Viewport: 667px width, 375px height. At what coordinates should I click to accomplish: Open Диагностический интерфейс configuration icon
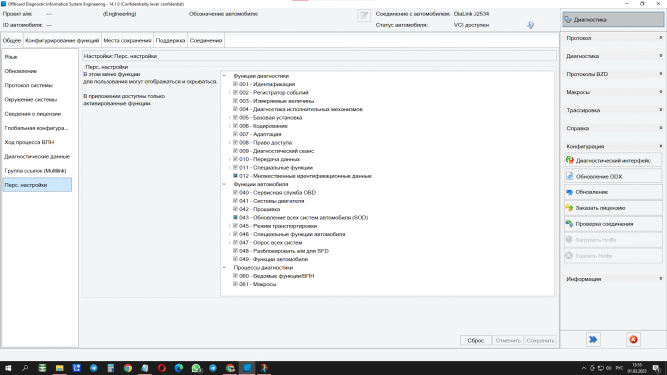[570, 160]
